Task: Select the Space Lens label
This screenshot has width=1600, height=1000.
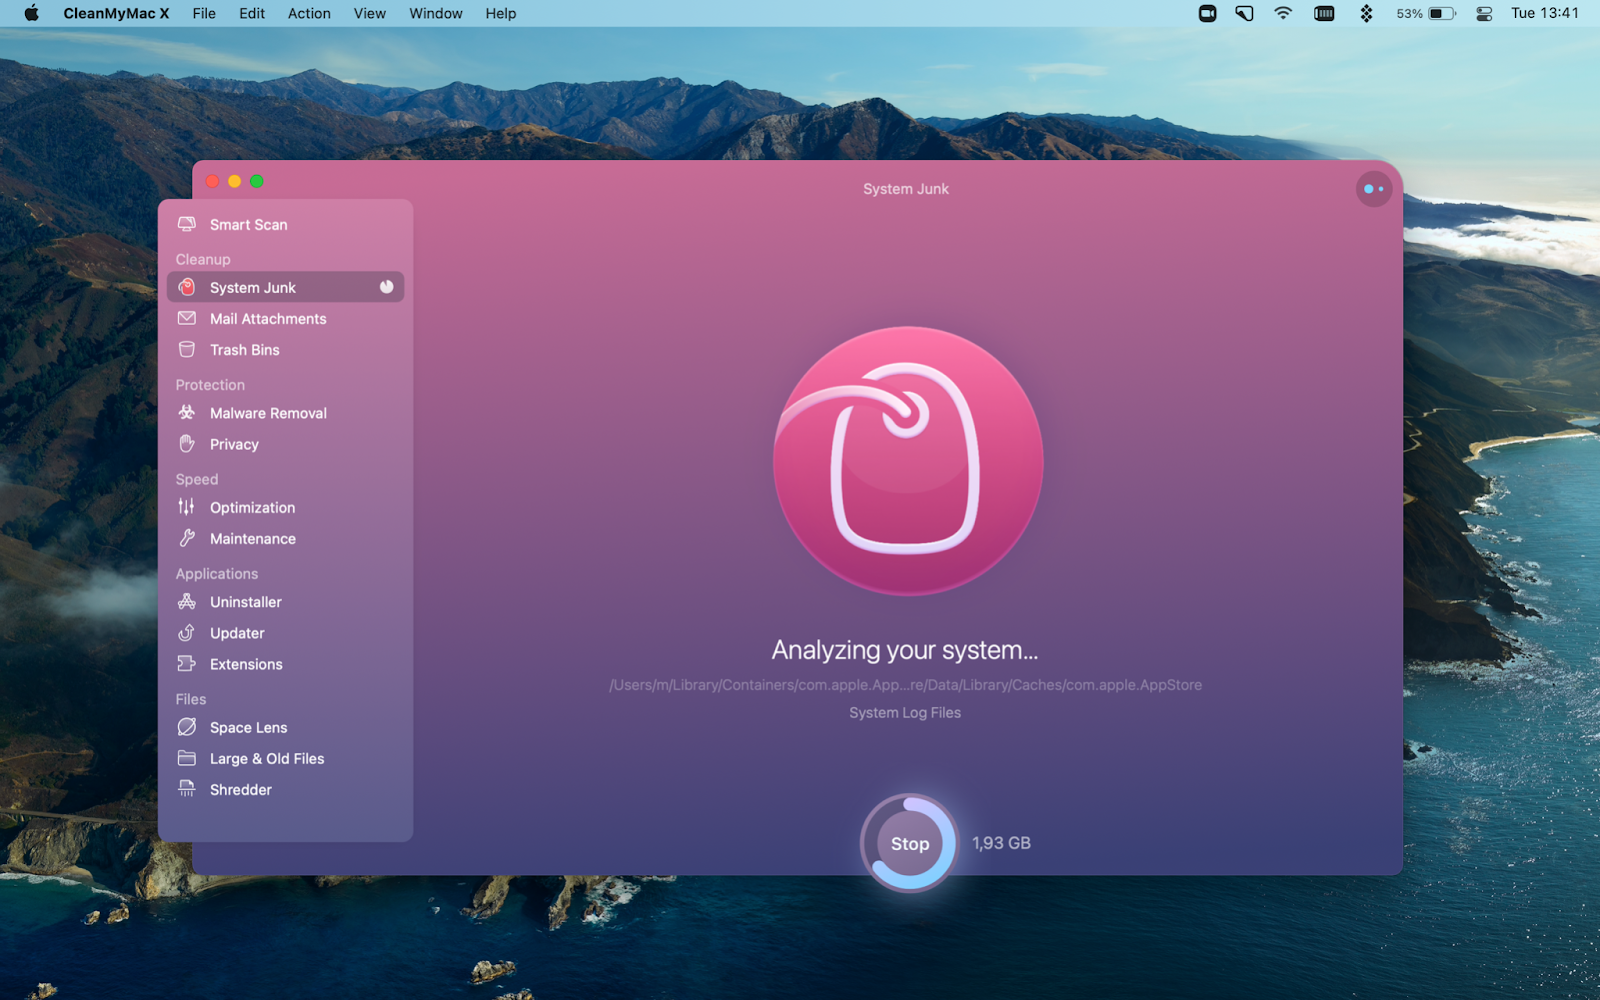Action: click(x=248, y=727)
